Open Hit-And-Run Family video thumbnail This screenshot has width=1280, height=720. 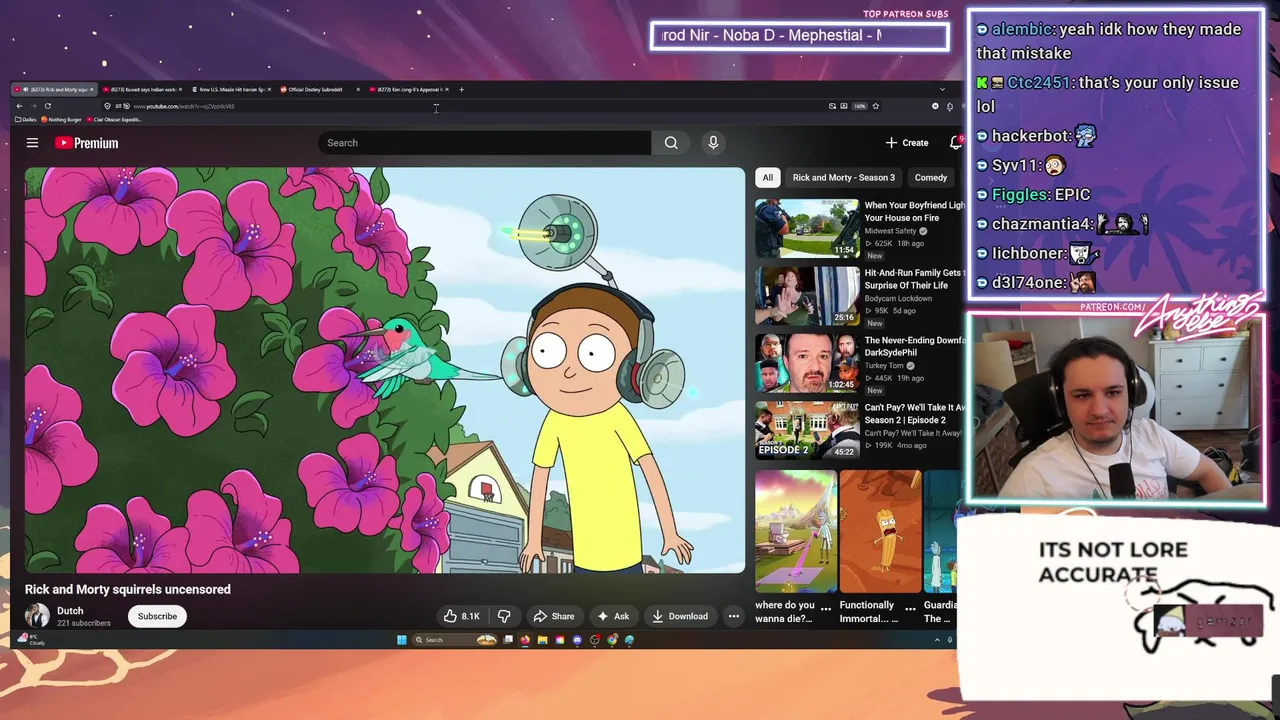(x=807, y=295)
